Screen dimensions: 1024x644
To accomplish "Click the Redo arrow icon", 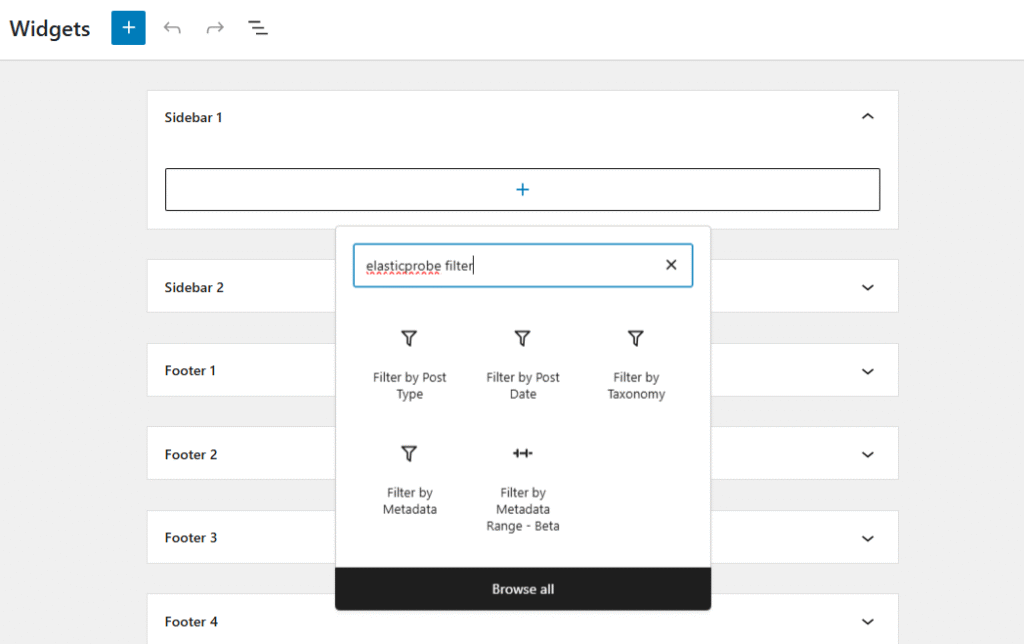I will [x=214, y=28].
